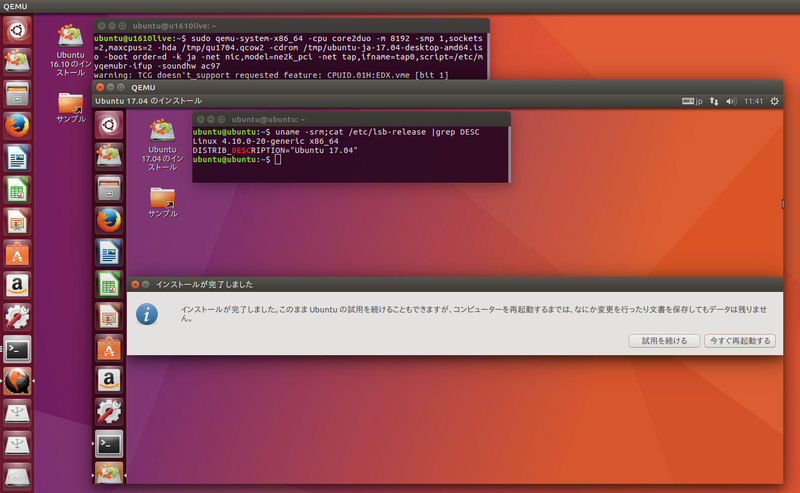Screen dimensions: 800x493
Task: Open installer shortcut in guest launcher
Action: click(109, 157)
